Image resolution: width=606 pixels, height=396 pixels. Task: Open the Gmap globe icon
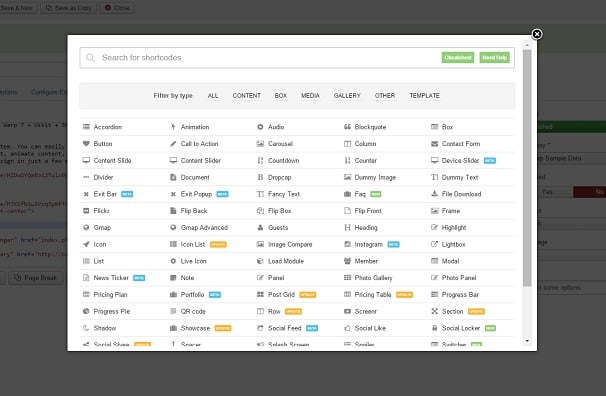[x=86, y=228]
